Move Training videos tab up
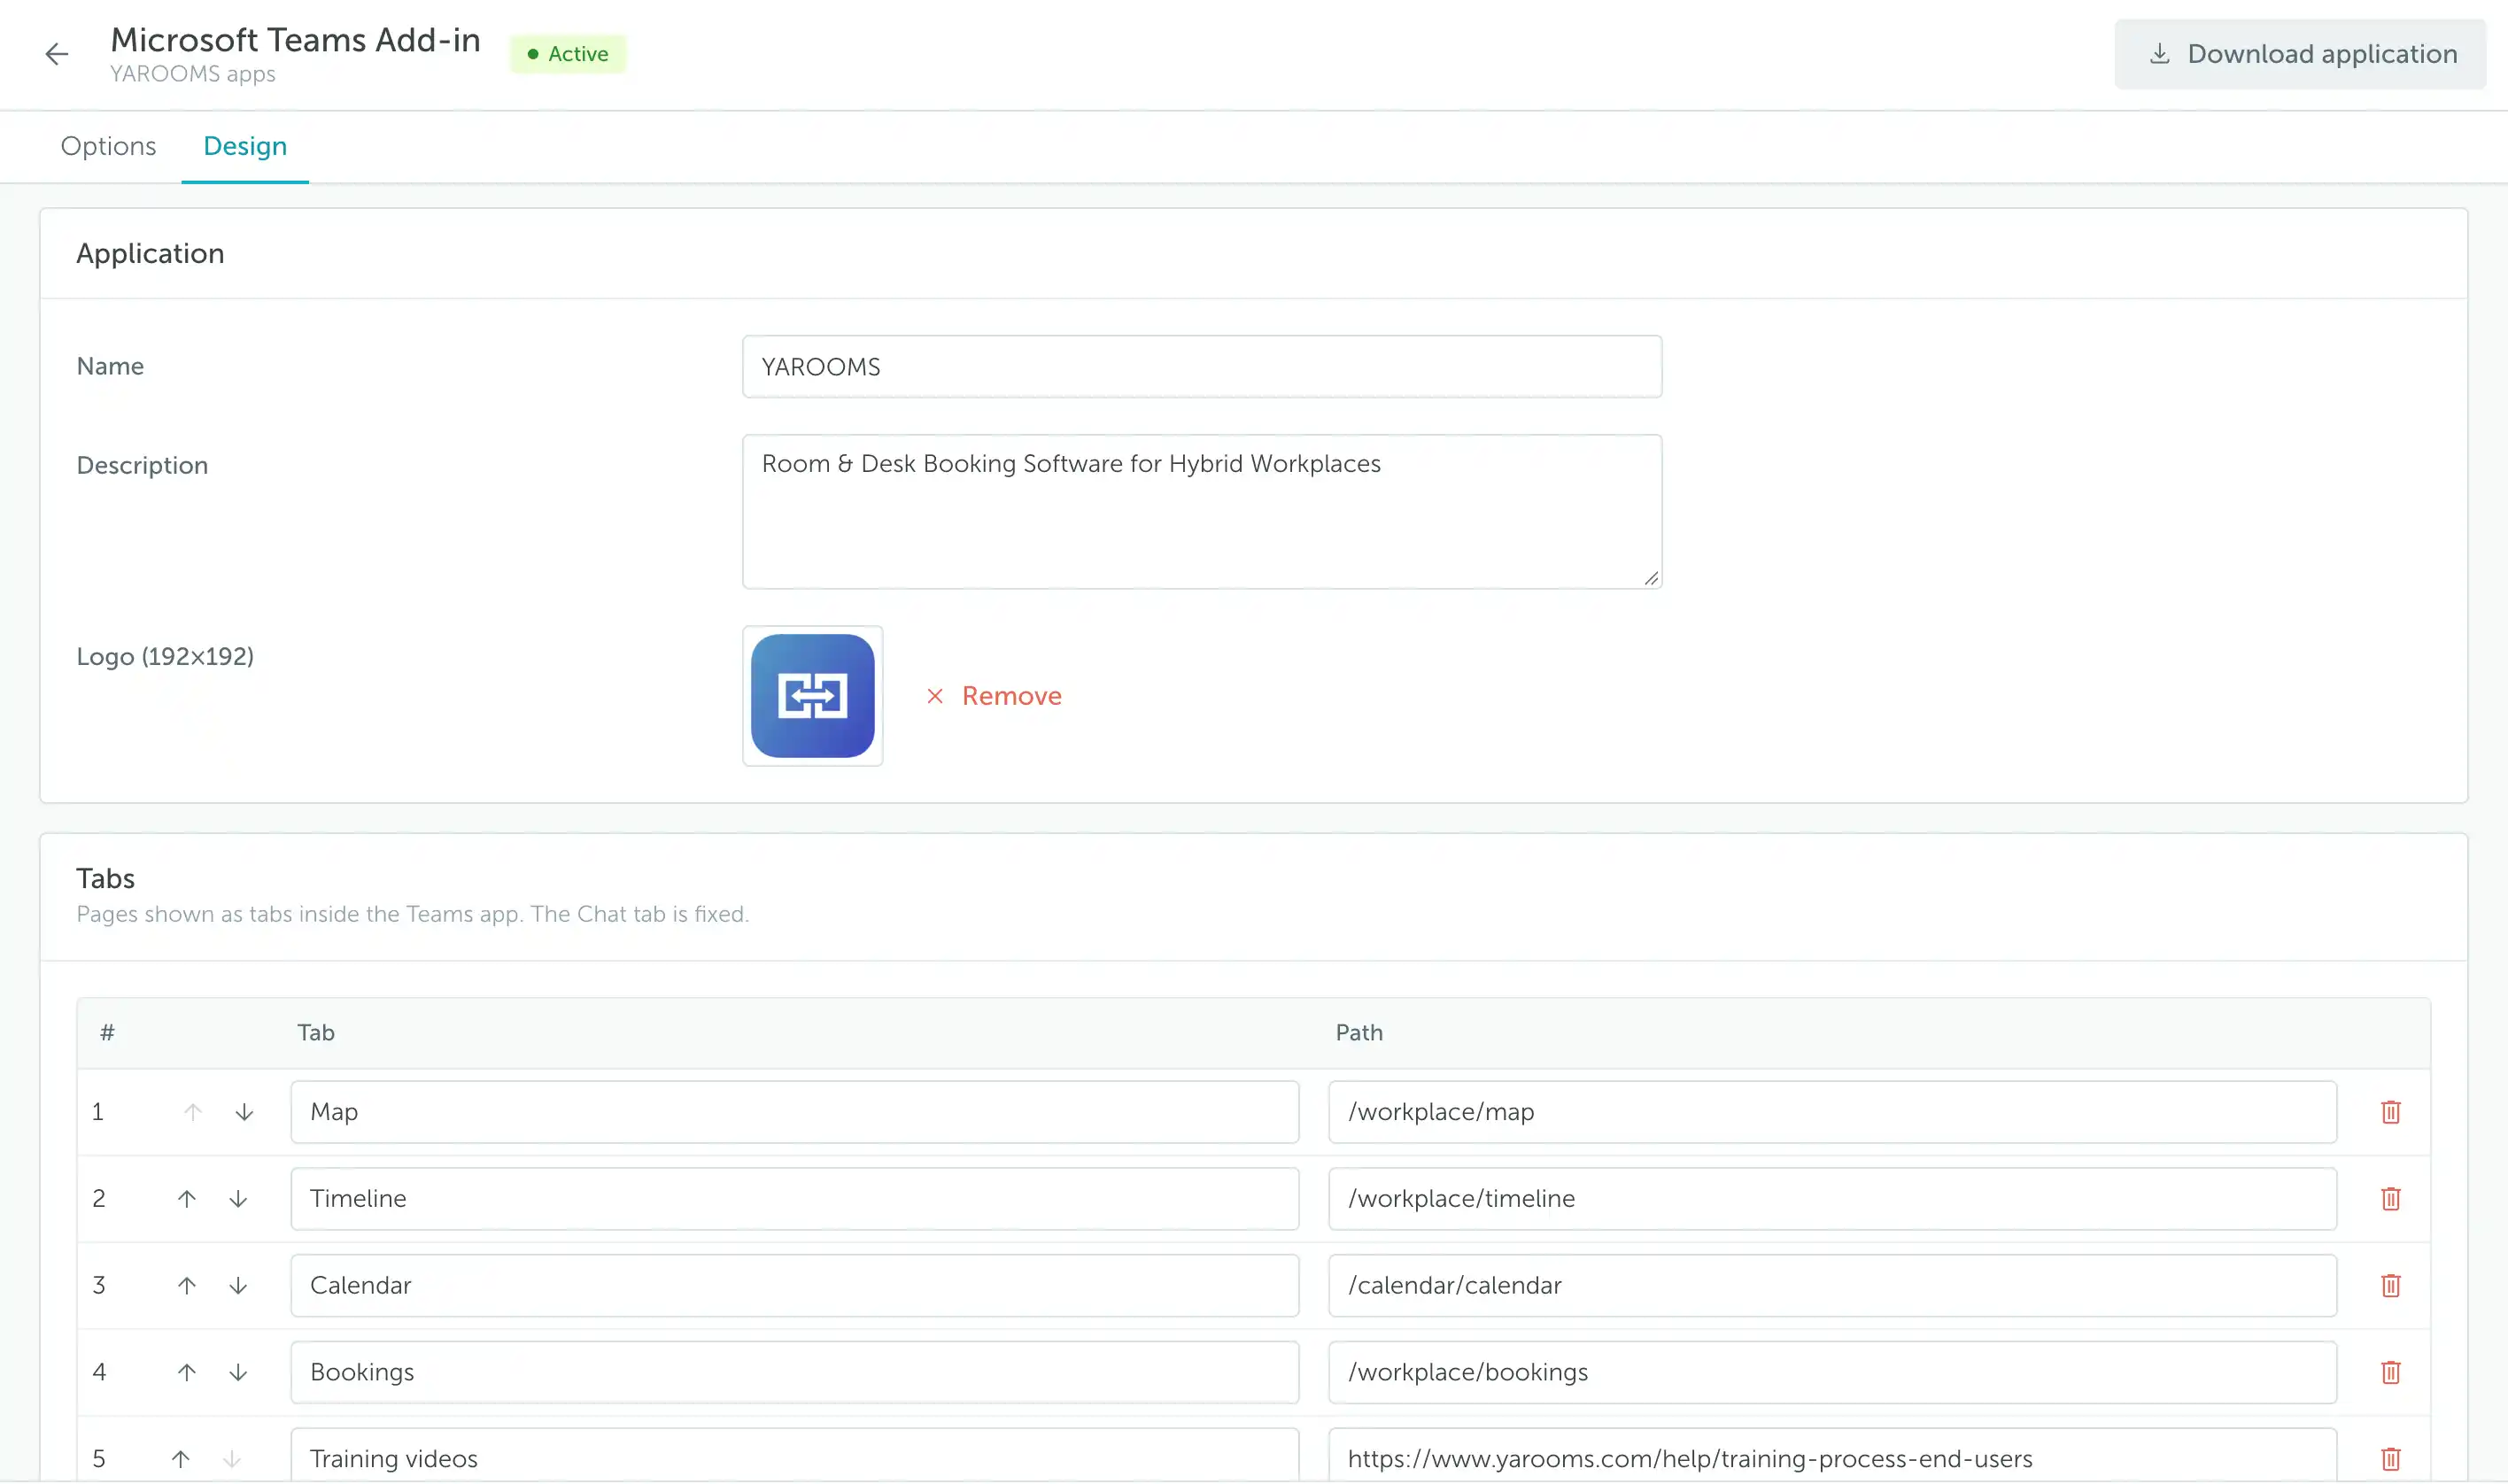The width and height of the screenshot is (2508, 1484). click(181, 1459)
